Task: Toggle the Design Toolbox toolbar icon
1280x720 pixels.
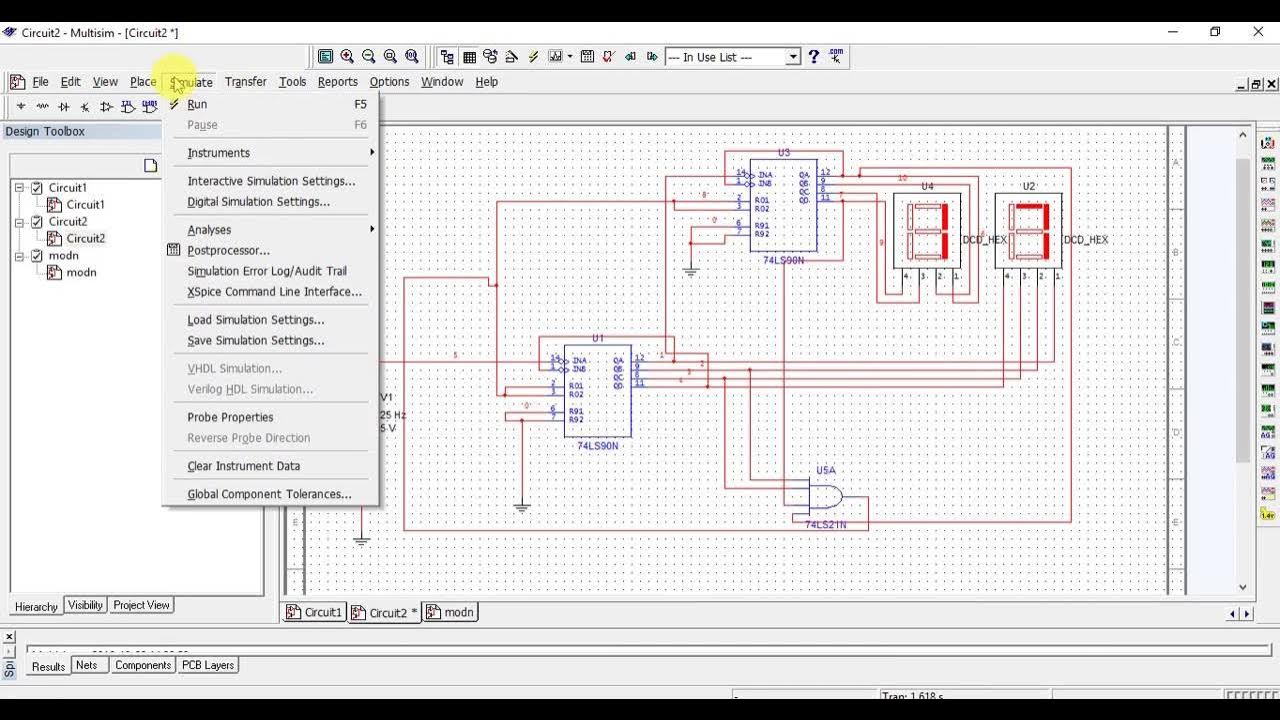Action: click(447, 57)
